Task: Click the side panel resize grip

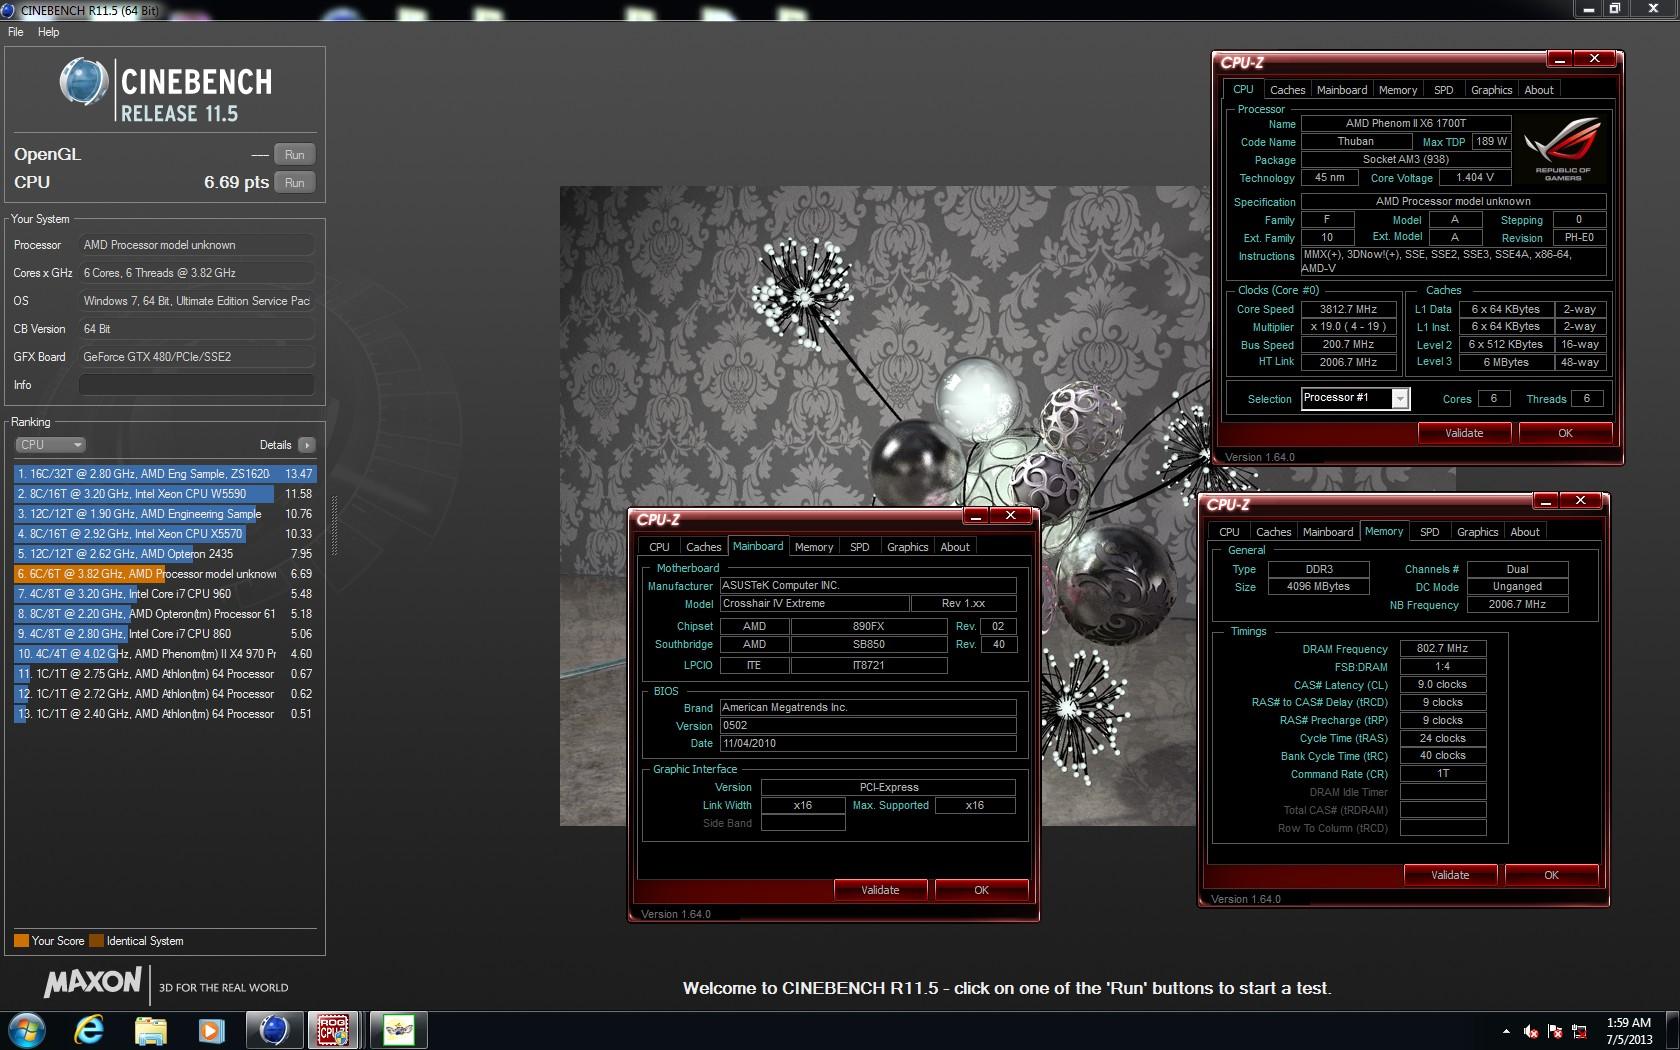Action: (x=334, y=526)
